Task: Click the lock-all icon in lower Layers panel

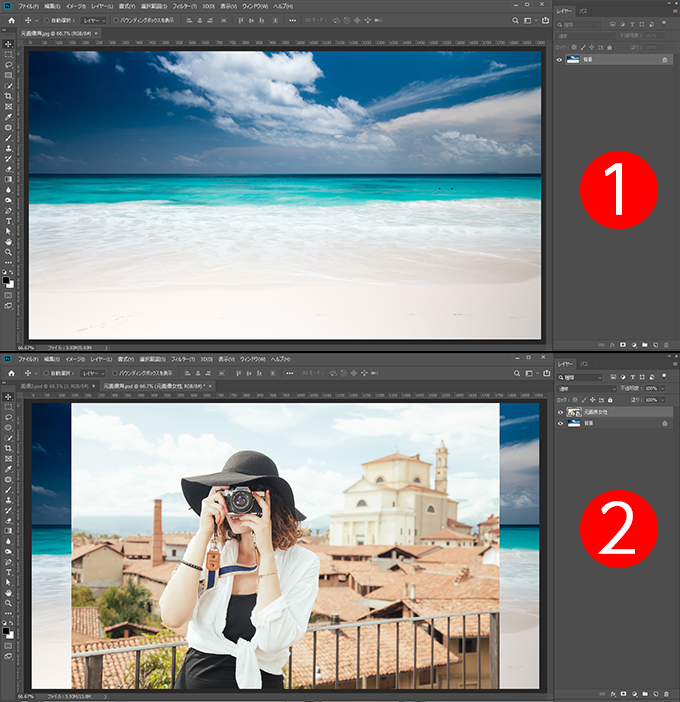Action: (611, 398)
